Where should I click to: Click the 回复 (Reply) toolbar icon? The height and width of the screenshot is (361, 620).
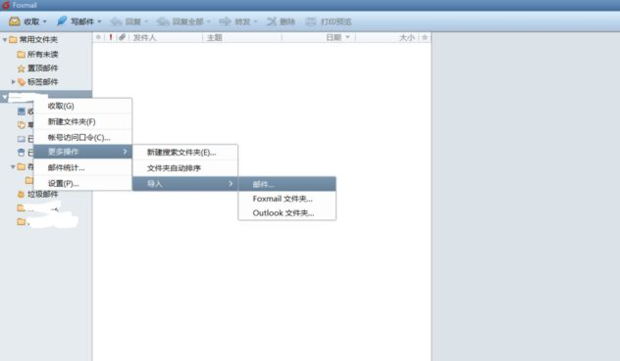[116, 21]
